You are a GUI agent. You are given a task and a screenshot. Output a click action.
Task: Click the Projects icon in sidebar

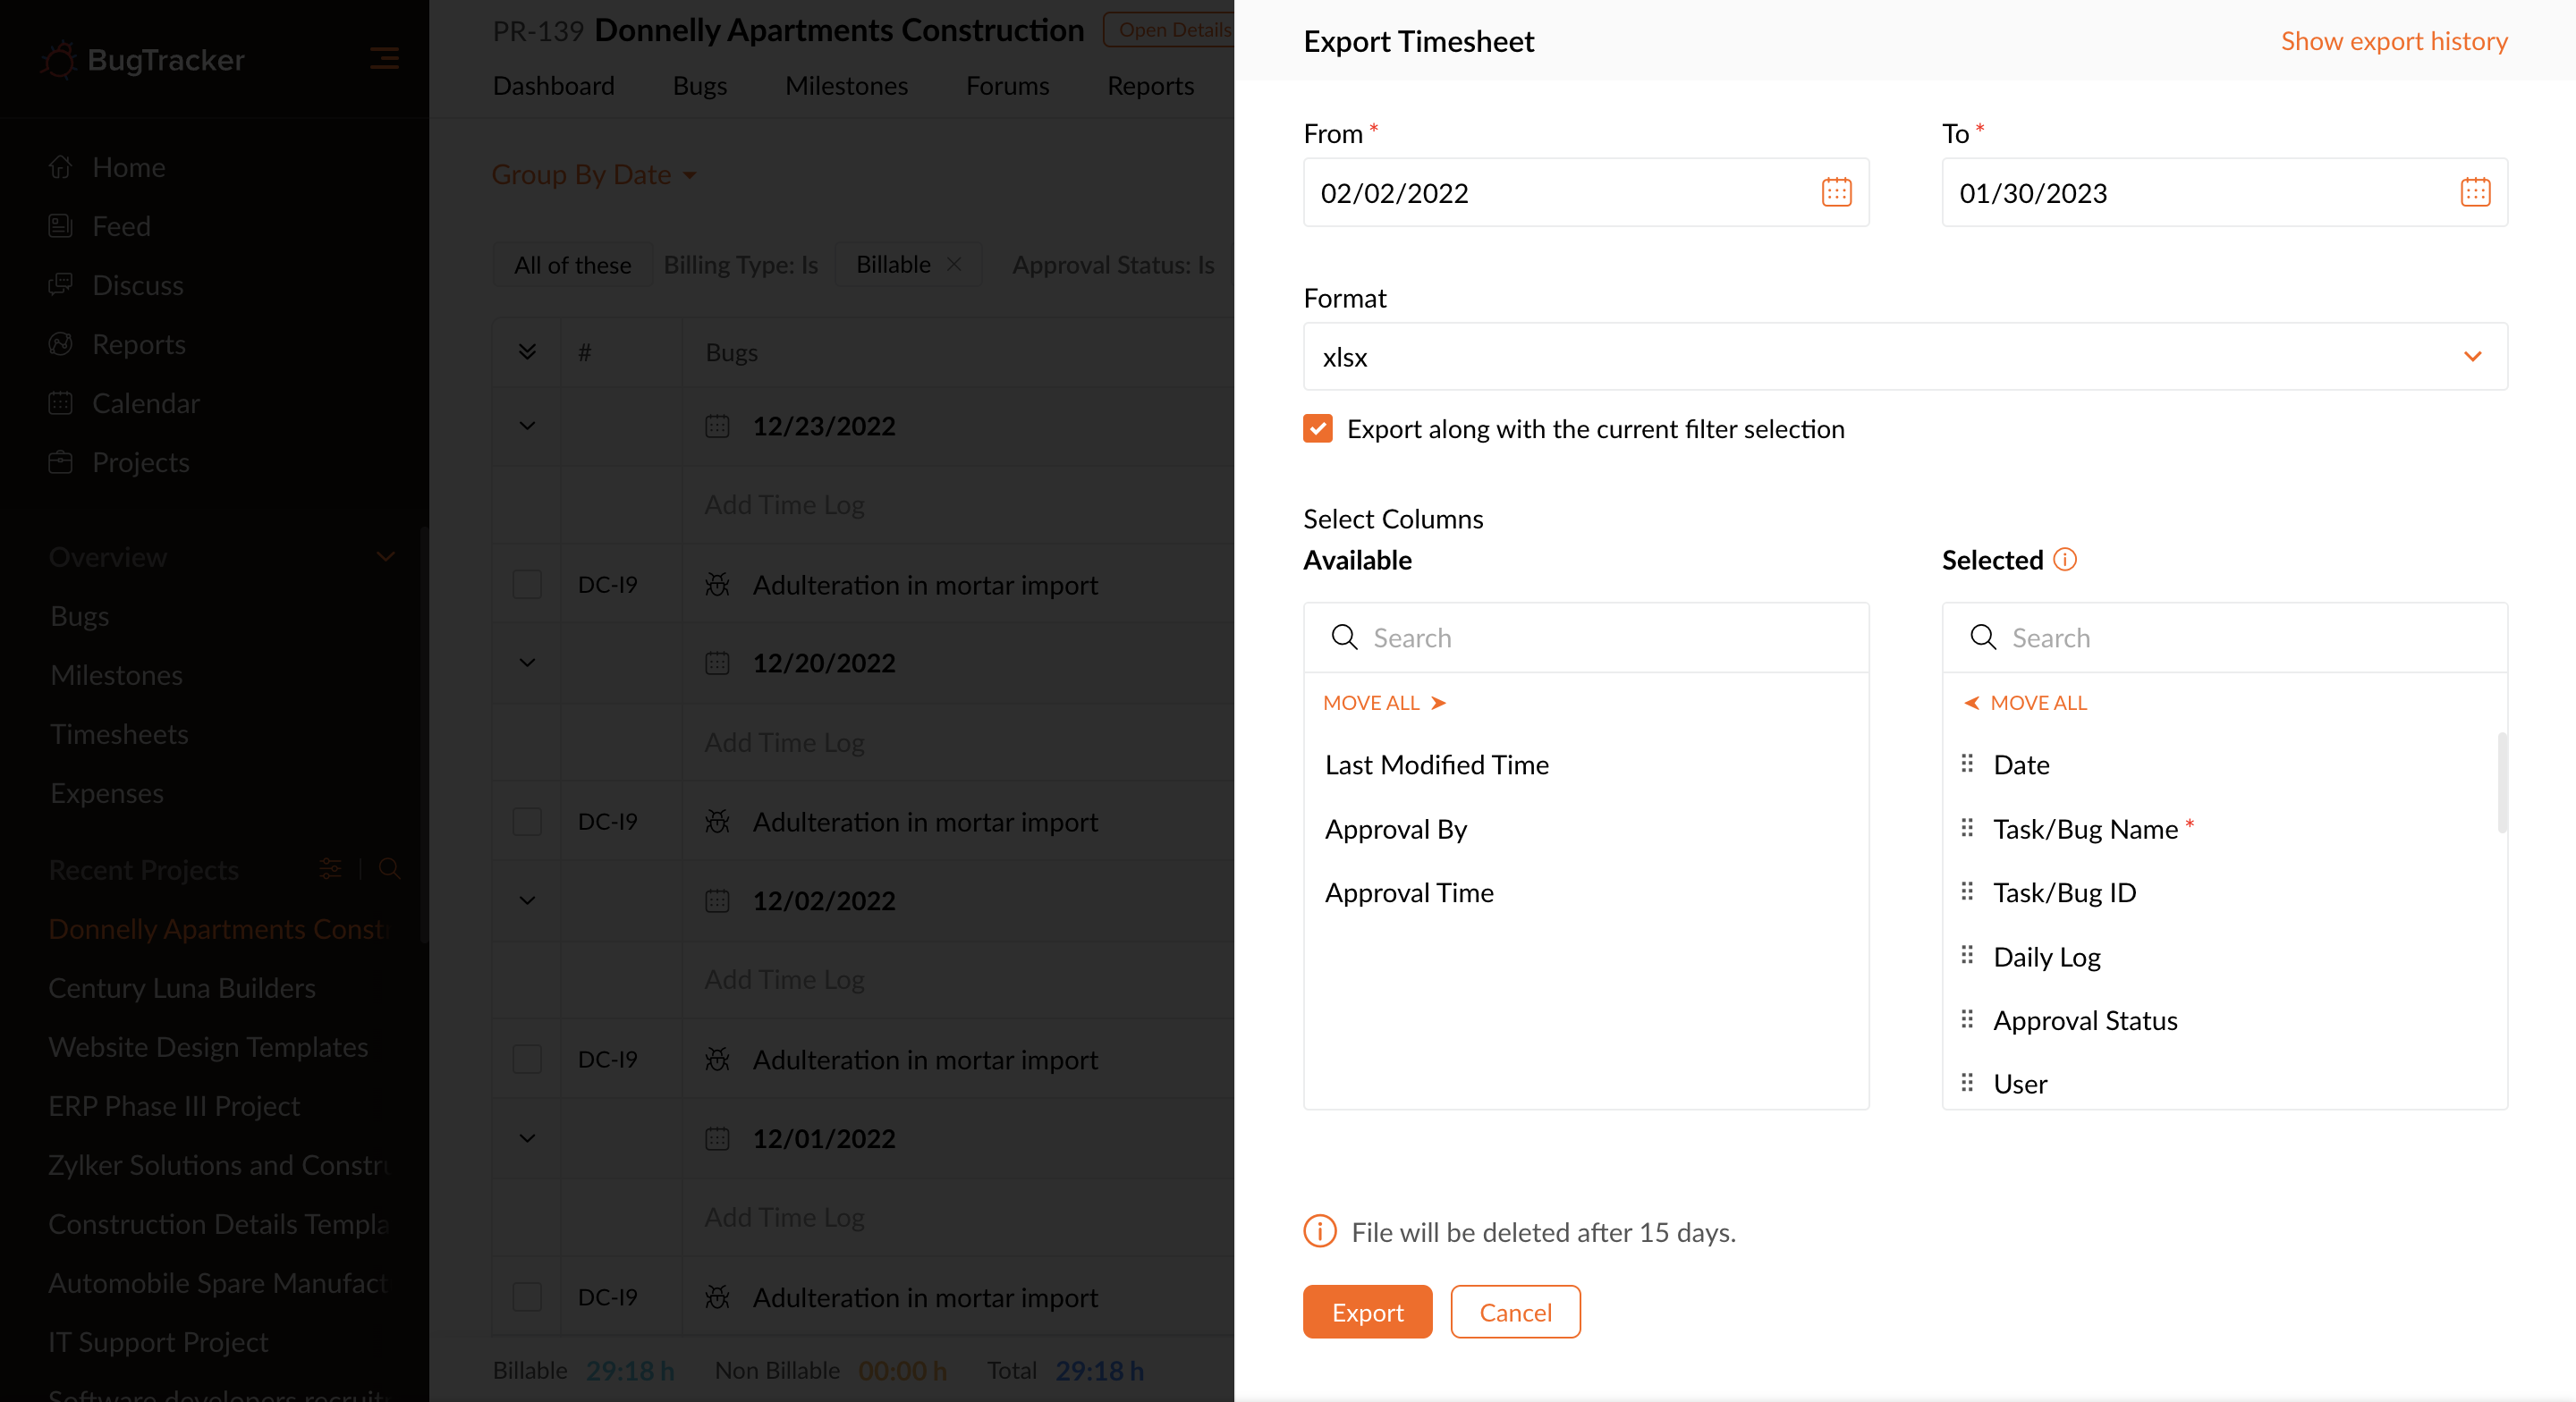point(60,461)
